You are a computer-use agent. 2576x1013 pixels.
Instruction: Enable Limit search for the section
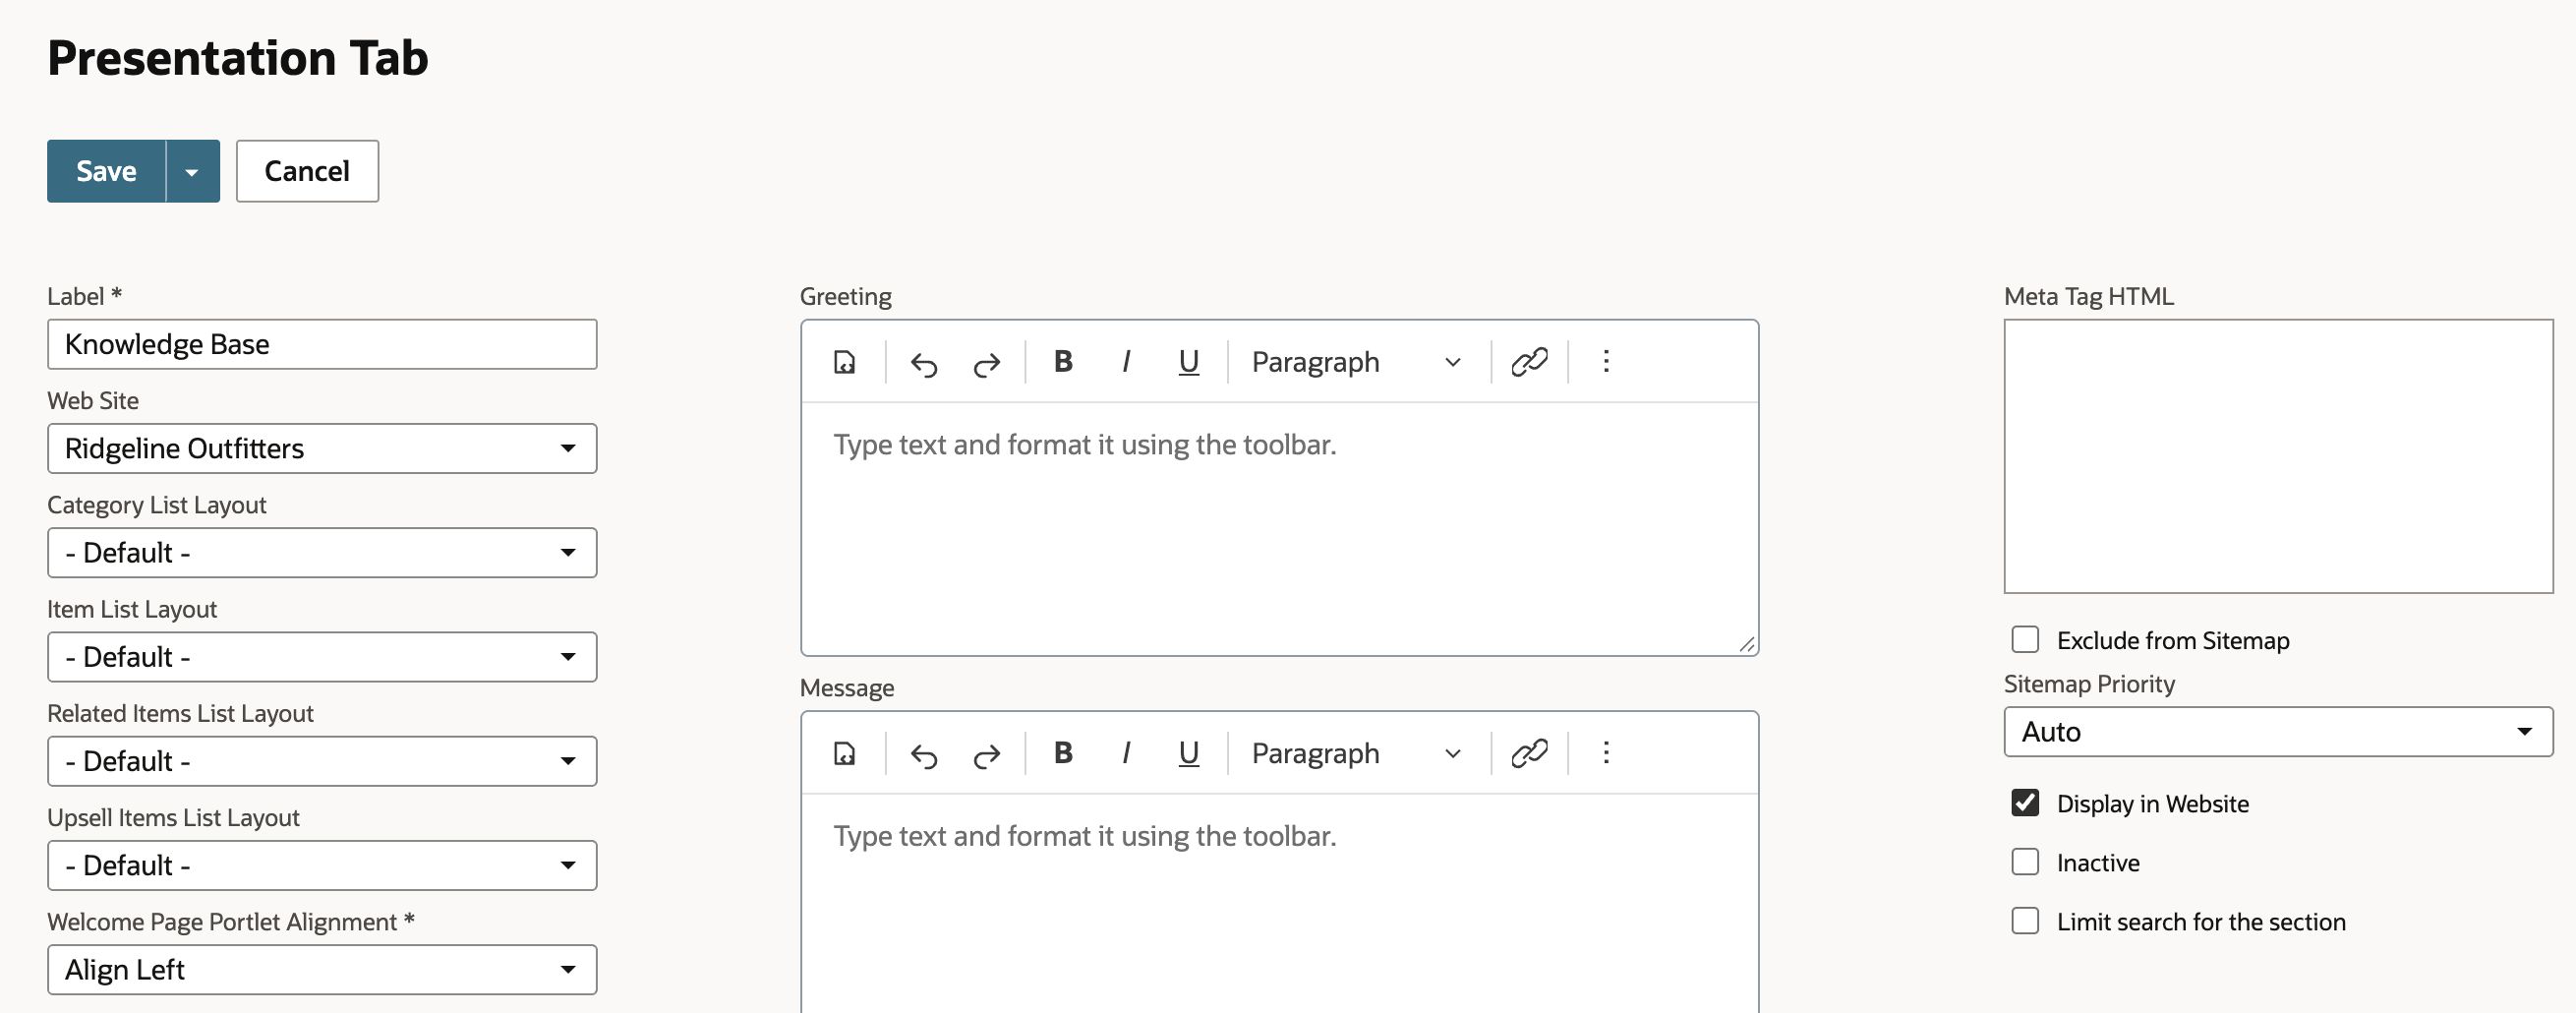2025,921
